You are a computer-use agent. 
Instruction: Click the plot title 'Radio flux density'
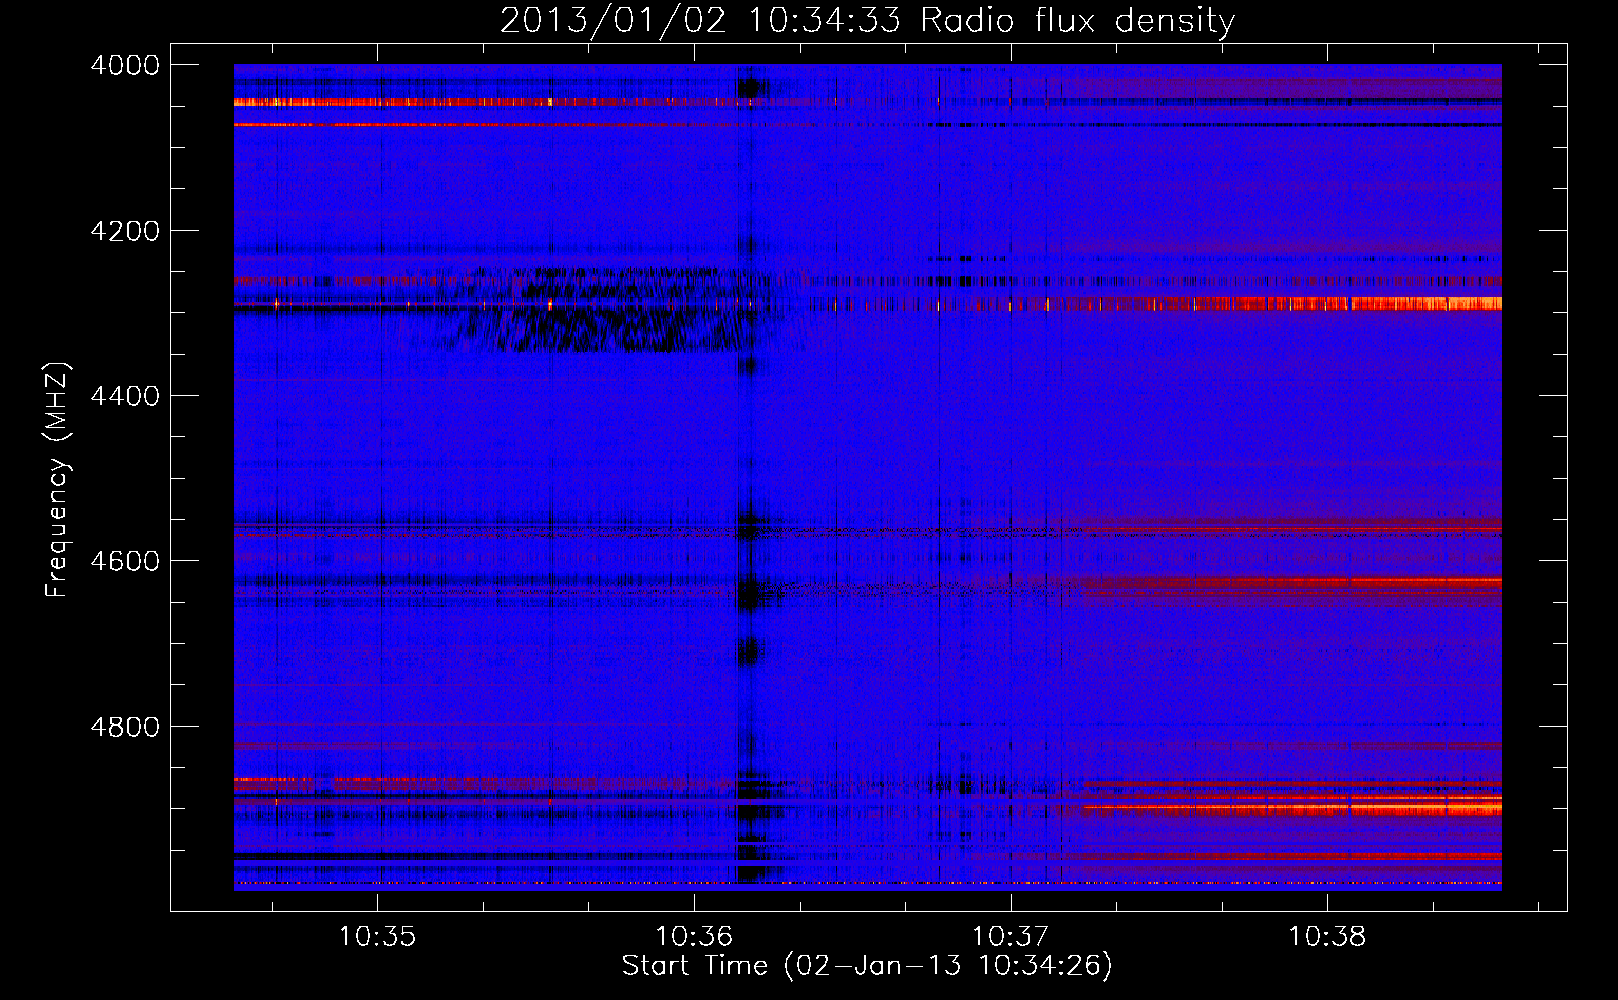click(x=1077, y=21)
